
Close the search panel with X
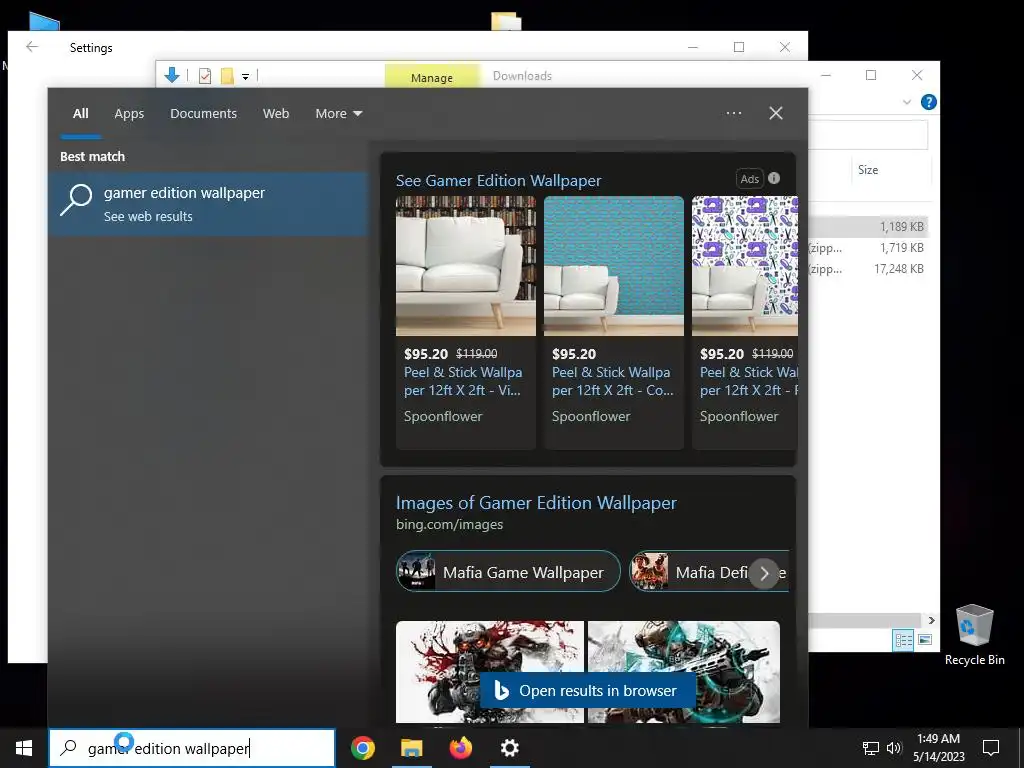click(x=776, y=113)
